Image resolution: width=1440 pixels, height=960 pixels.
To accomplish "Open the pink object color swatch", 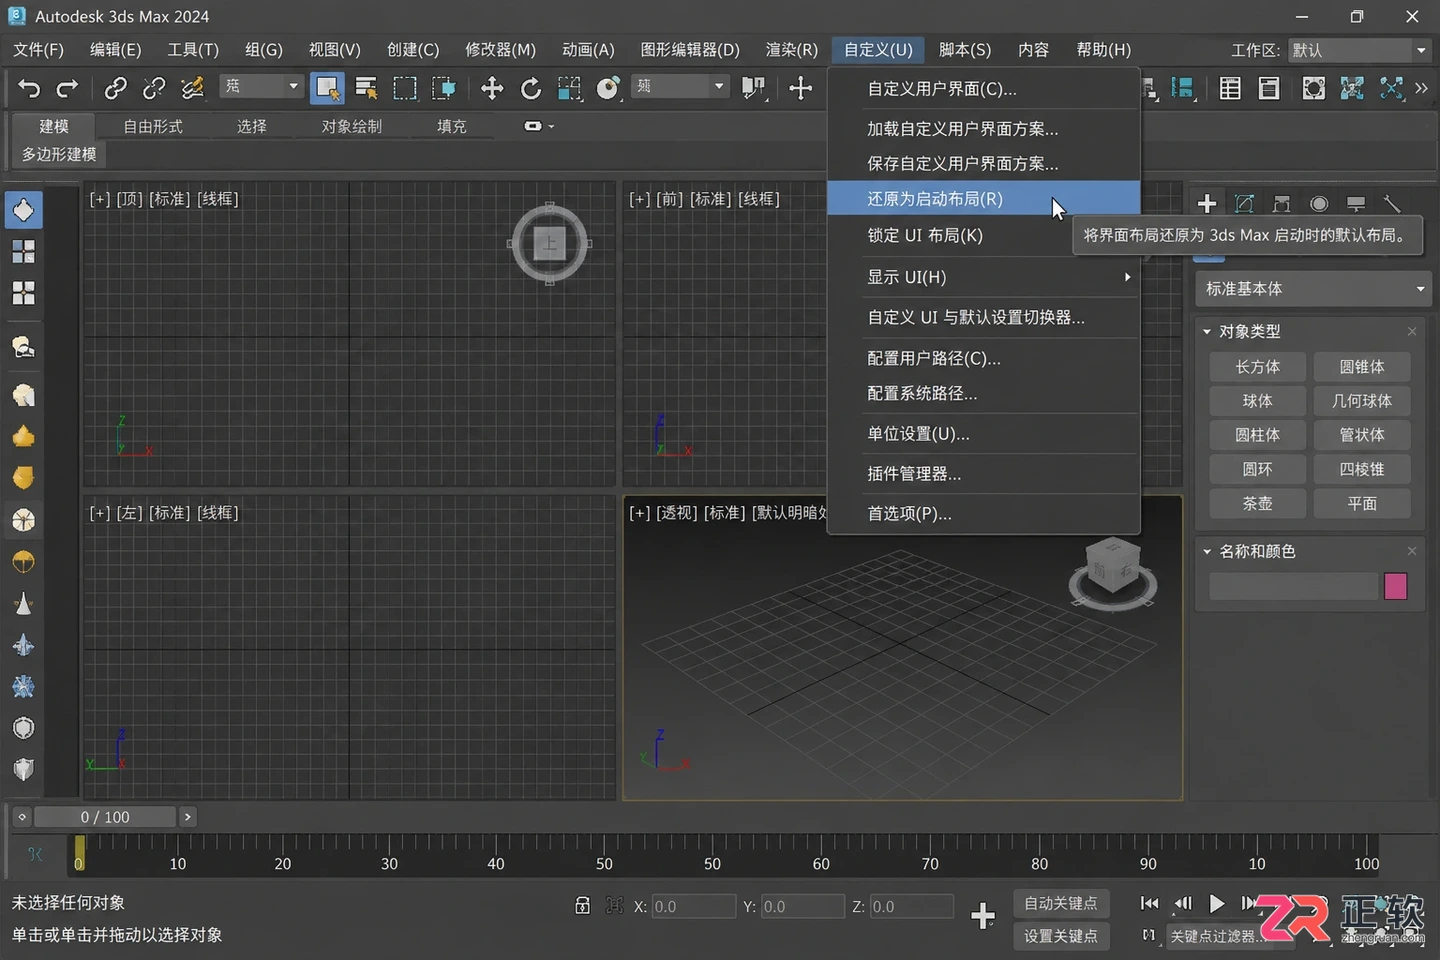I will 1395,586.
